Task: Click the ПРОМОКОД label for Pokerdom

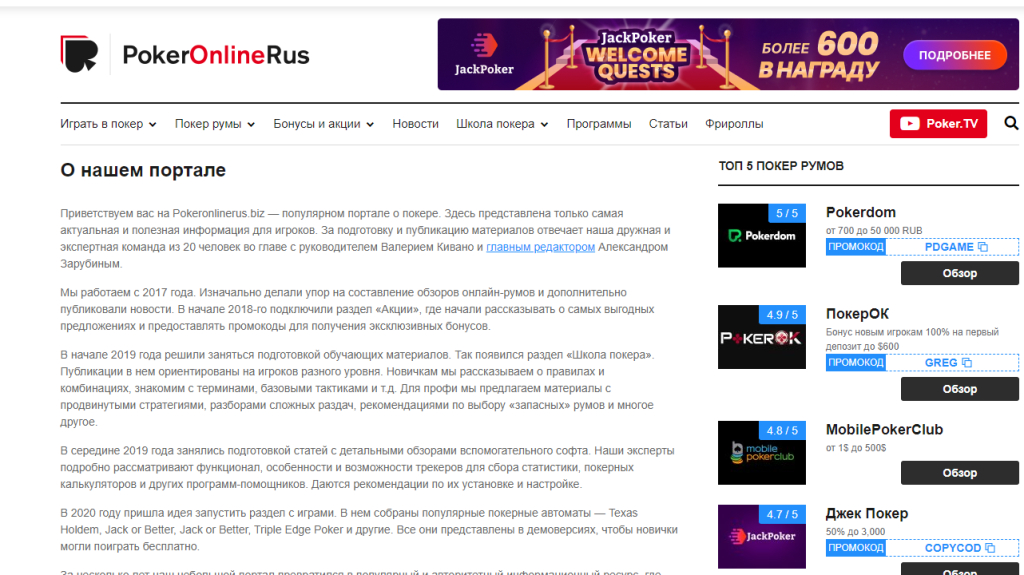Action: coord(856,247)
